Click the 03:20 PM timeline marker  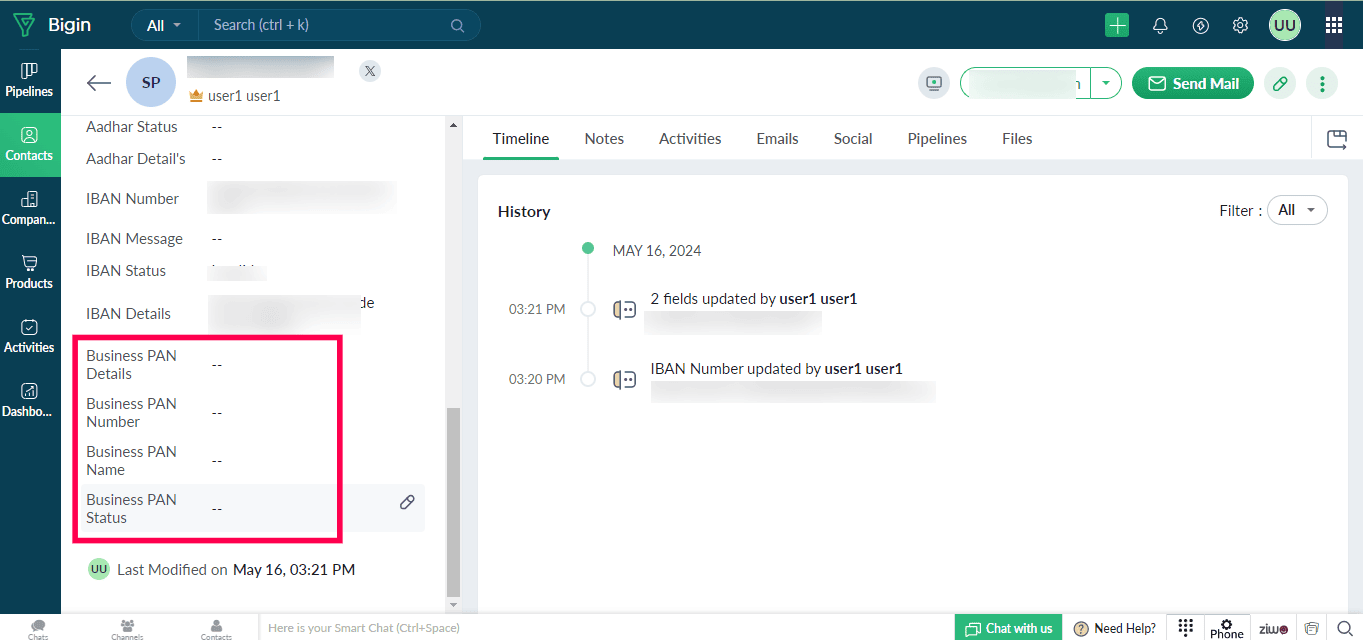click(588, 379)
